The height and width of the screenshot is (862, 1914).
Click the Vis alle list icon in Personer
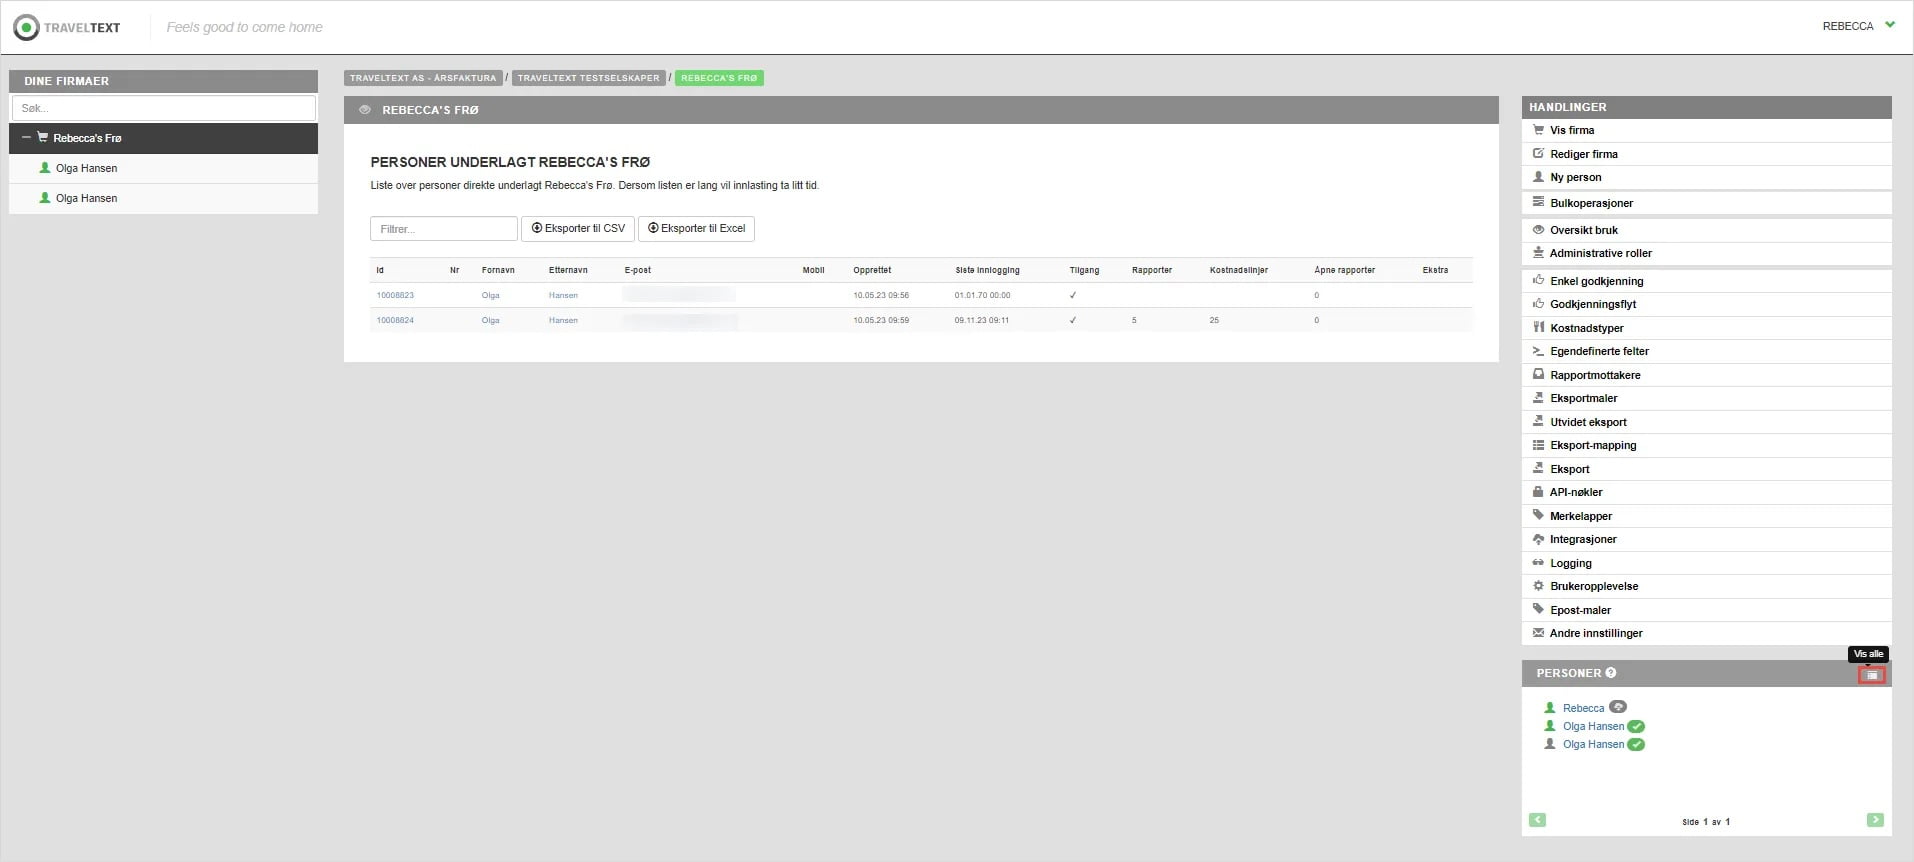(x=1871, y=675)
